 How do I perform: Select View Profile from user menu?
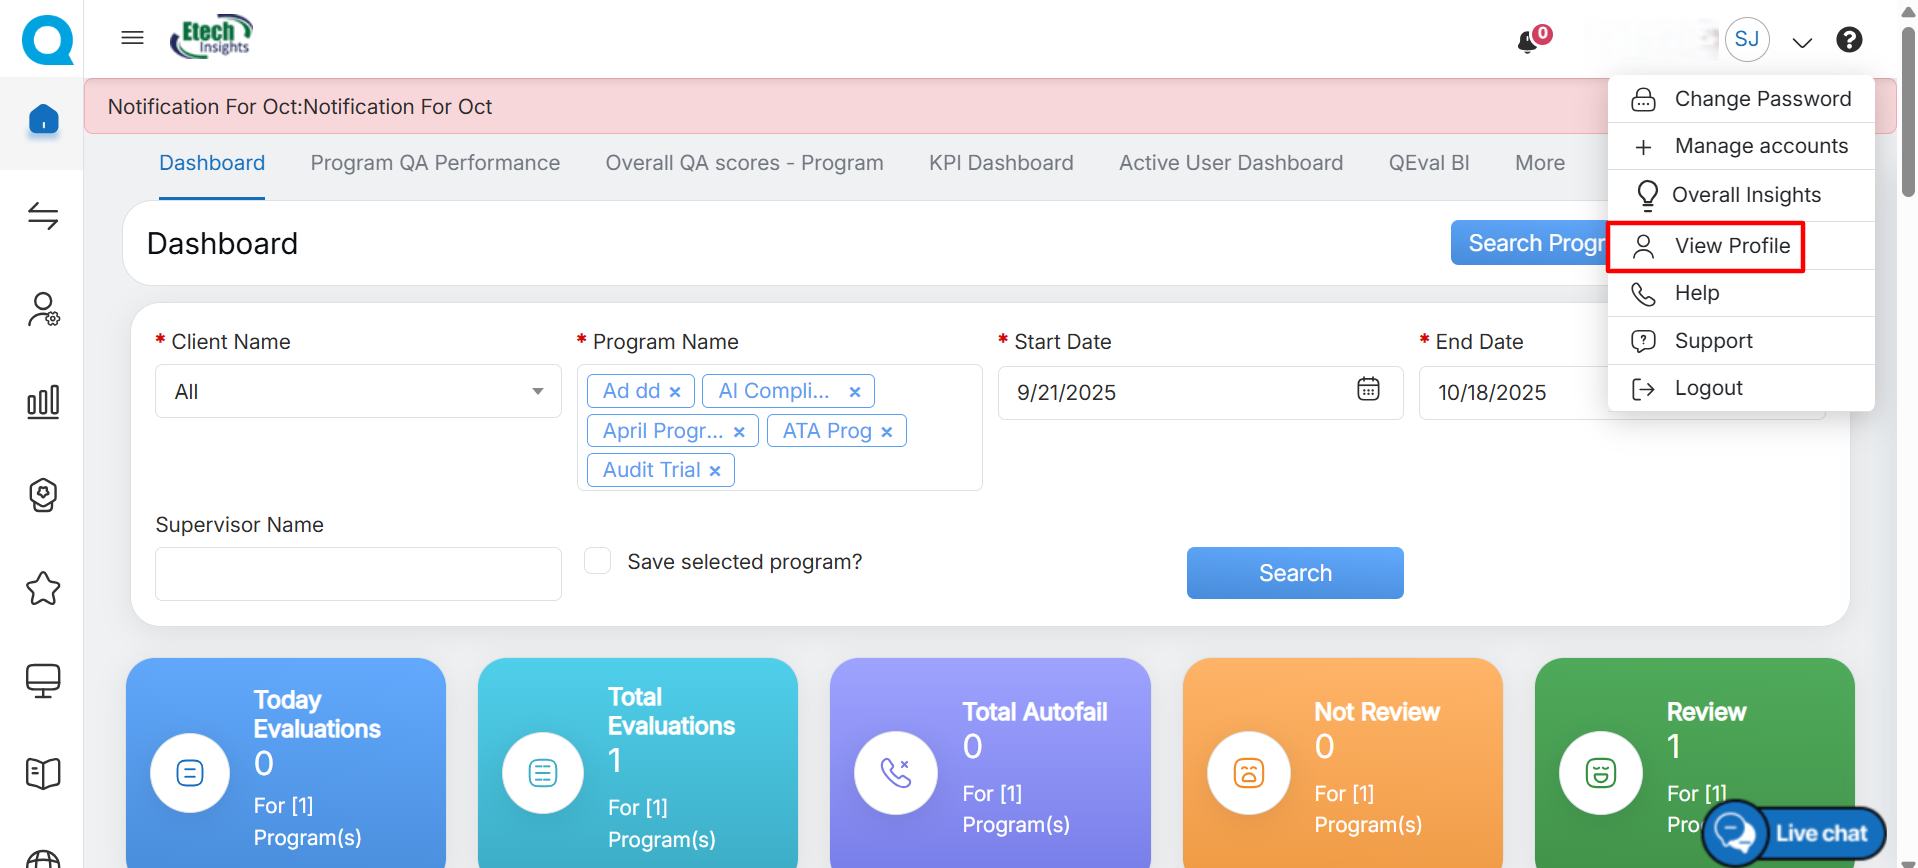click(x=1731, y=246)
